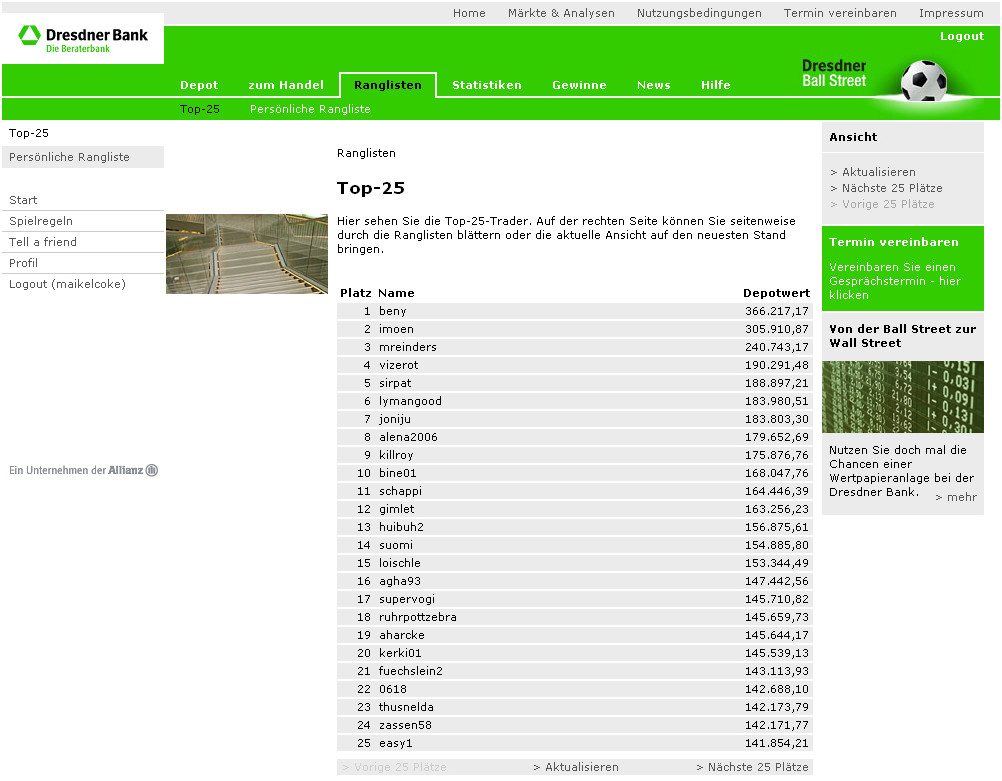
Task: Click Aktualisieren in the Ansicht panel
Action: click(878, 172)
